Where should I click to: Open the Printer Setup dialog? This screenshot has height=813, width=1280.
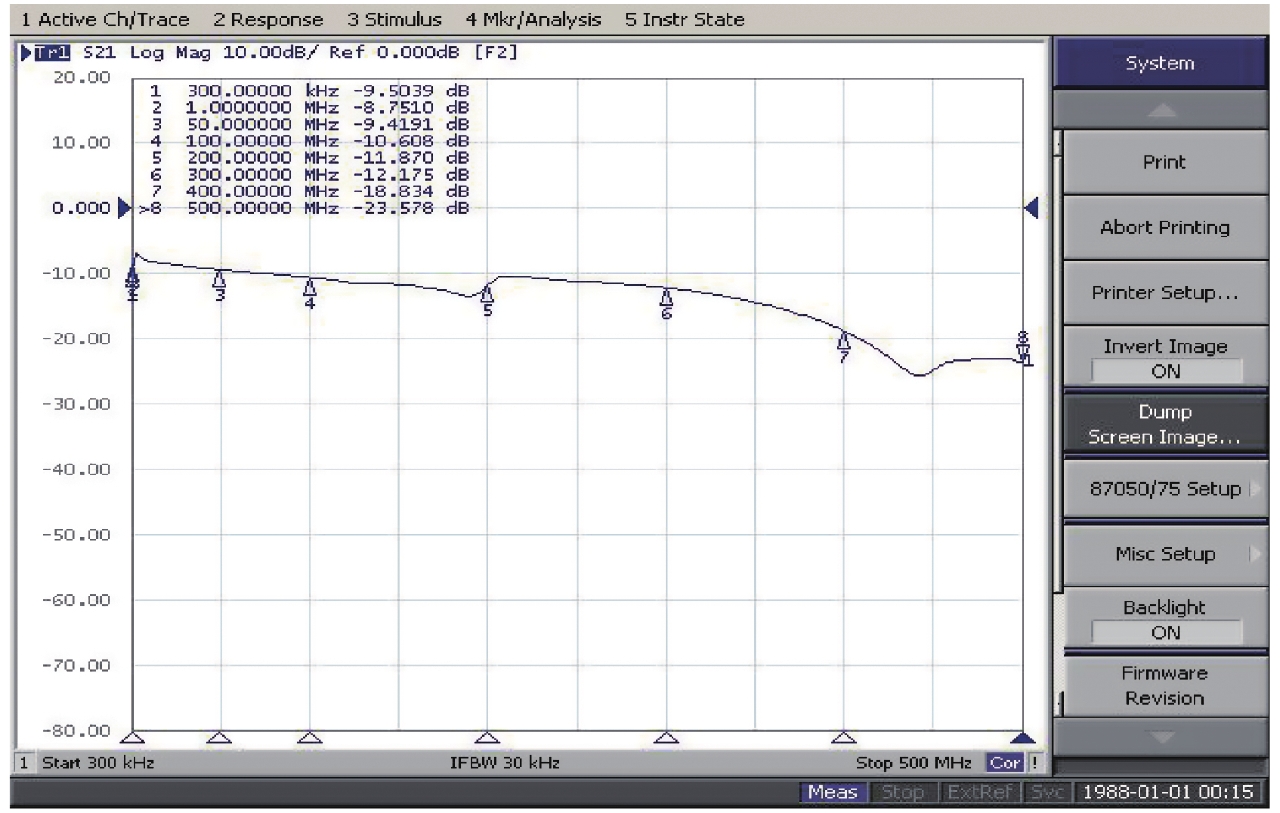coord(1165,293)
